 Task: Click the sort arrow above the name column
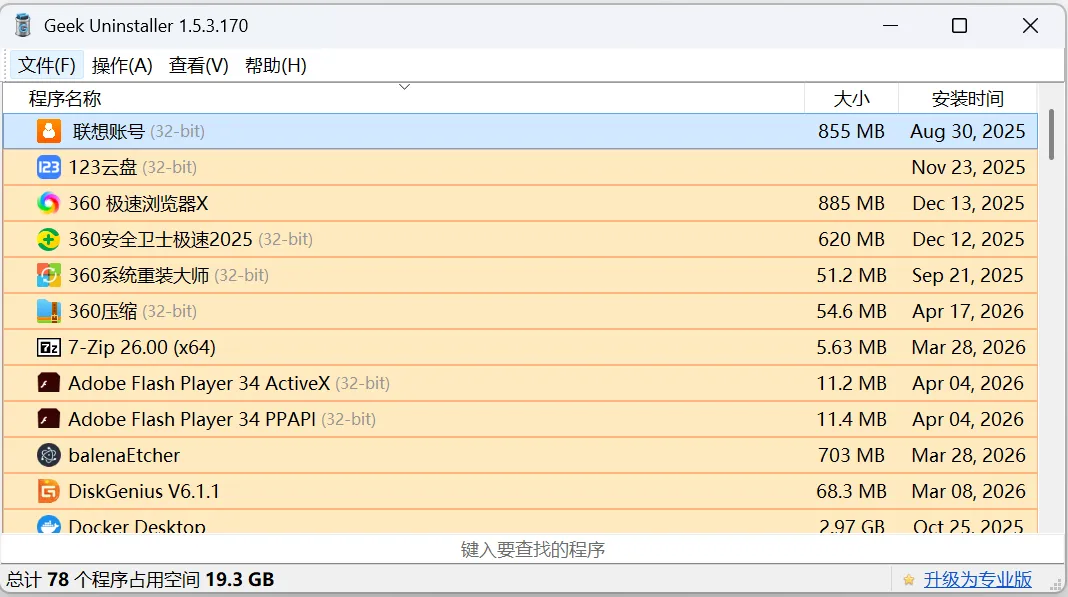click(x=404, y=87)
